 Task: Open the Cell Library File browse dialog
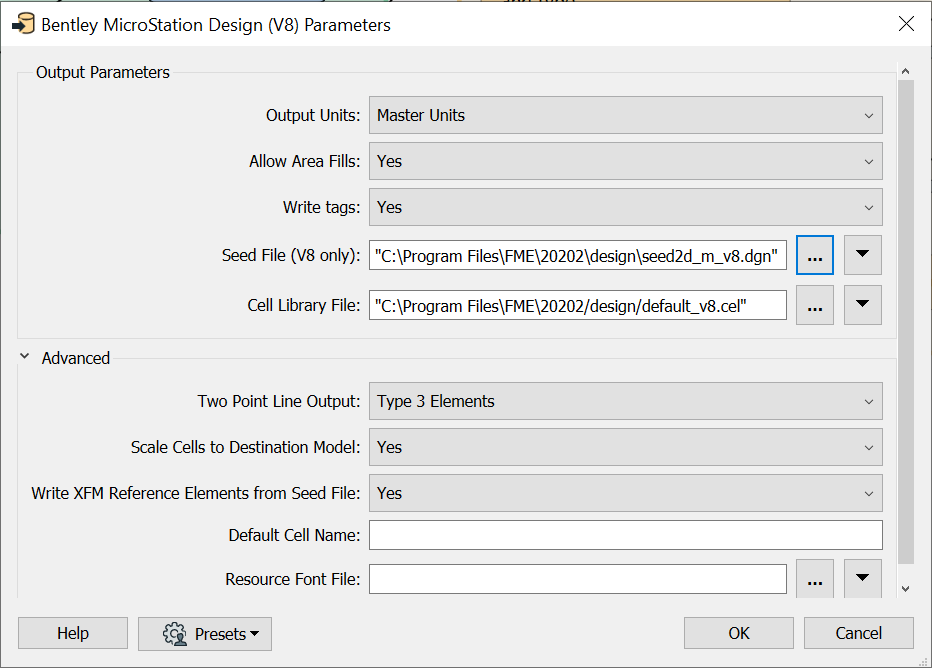814,305
